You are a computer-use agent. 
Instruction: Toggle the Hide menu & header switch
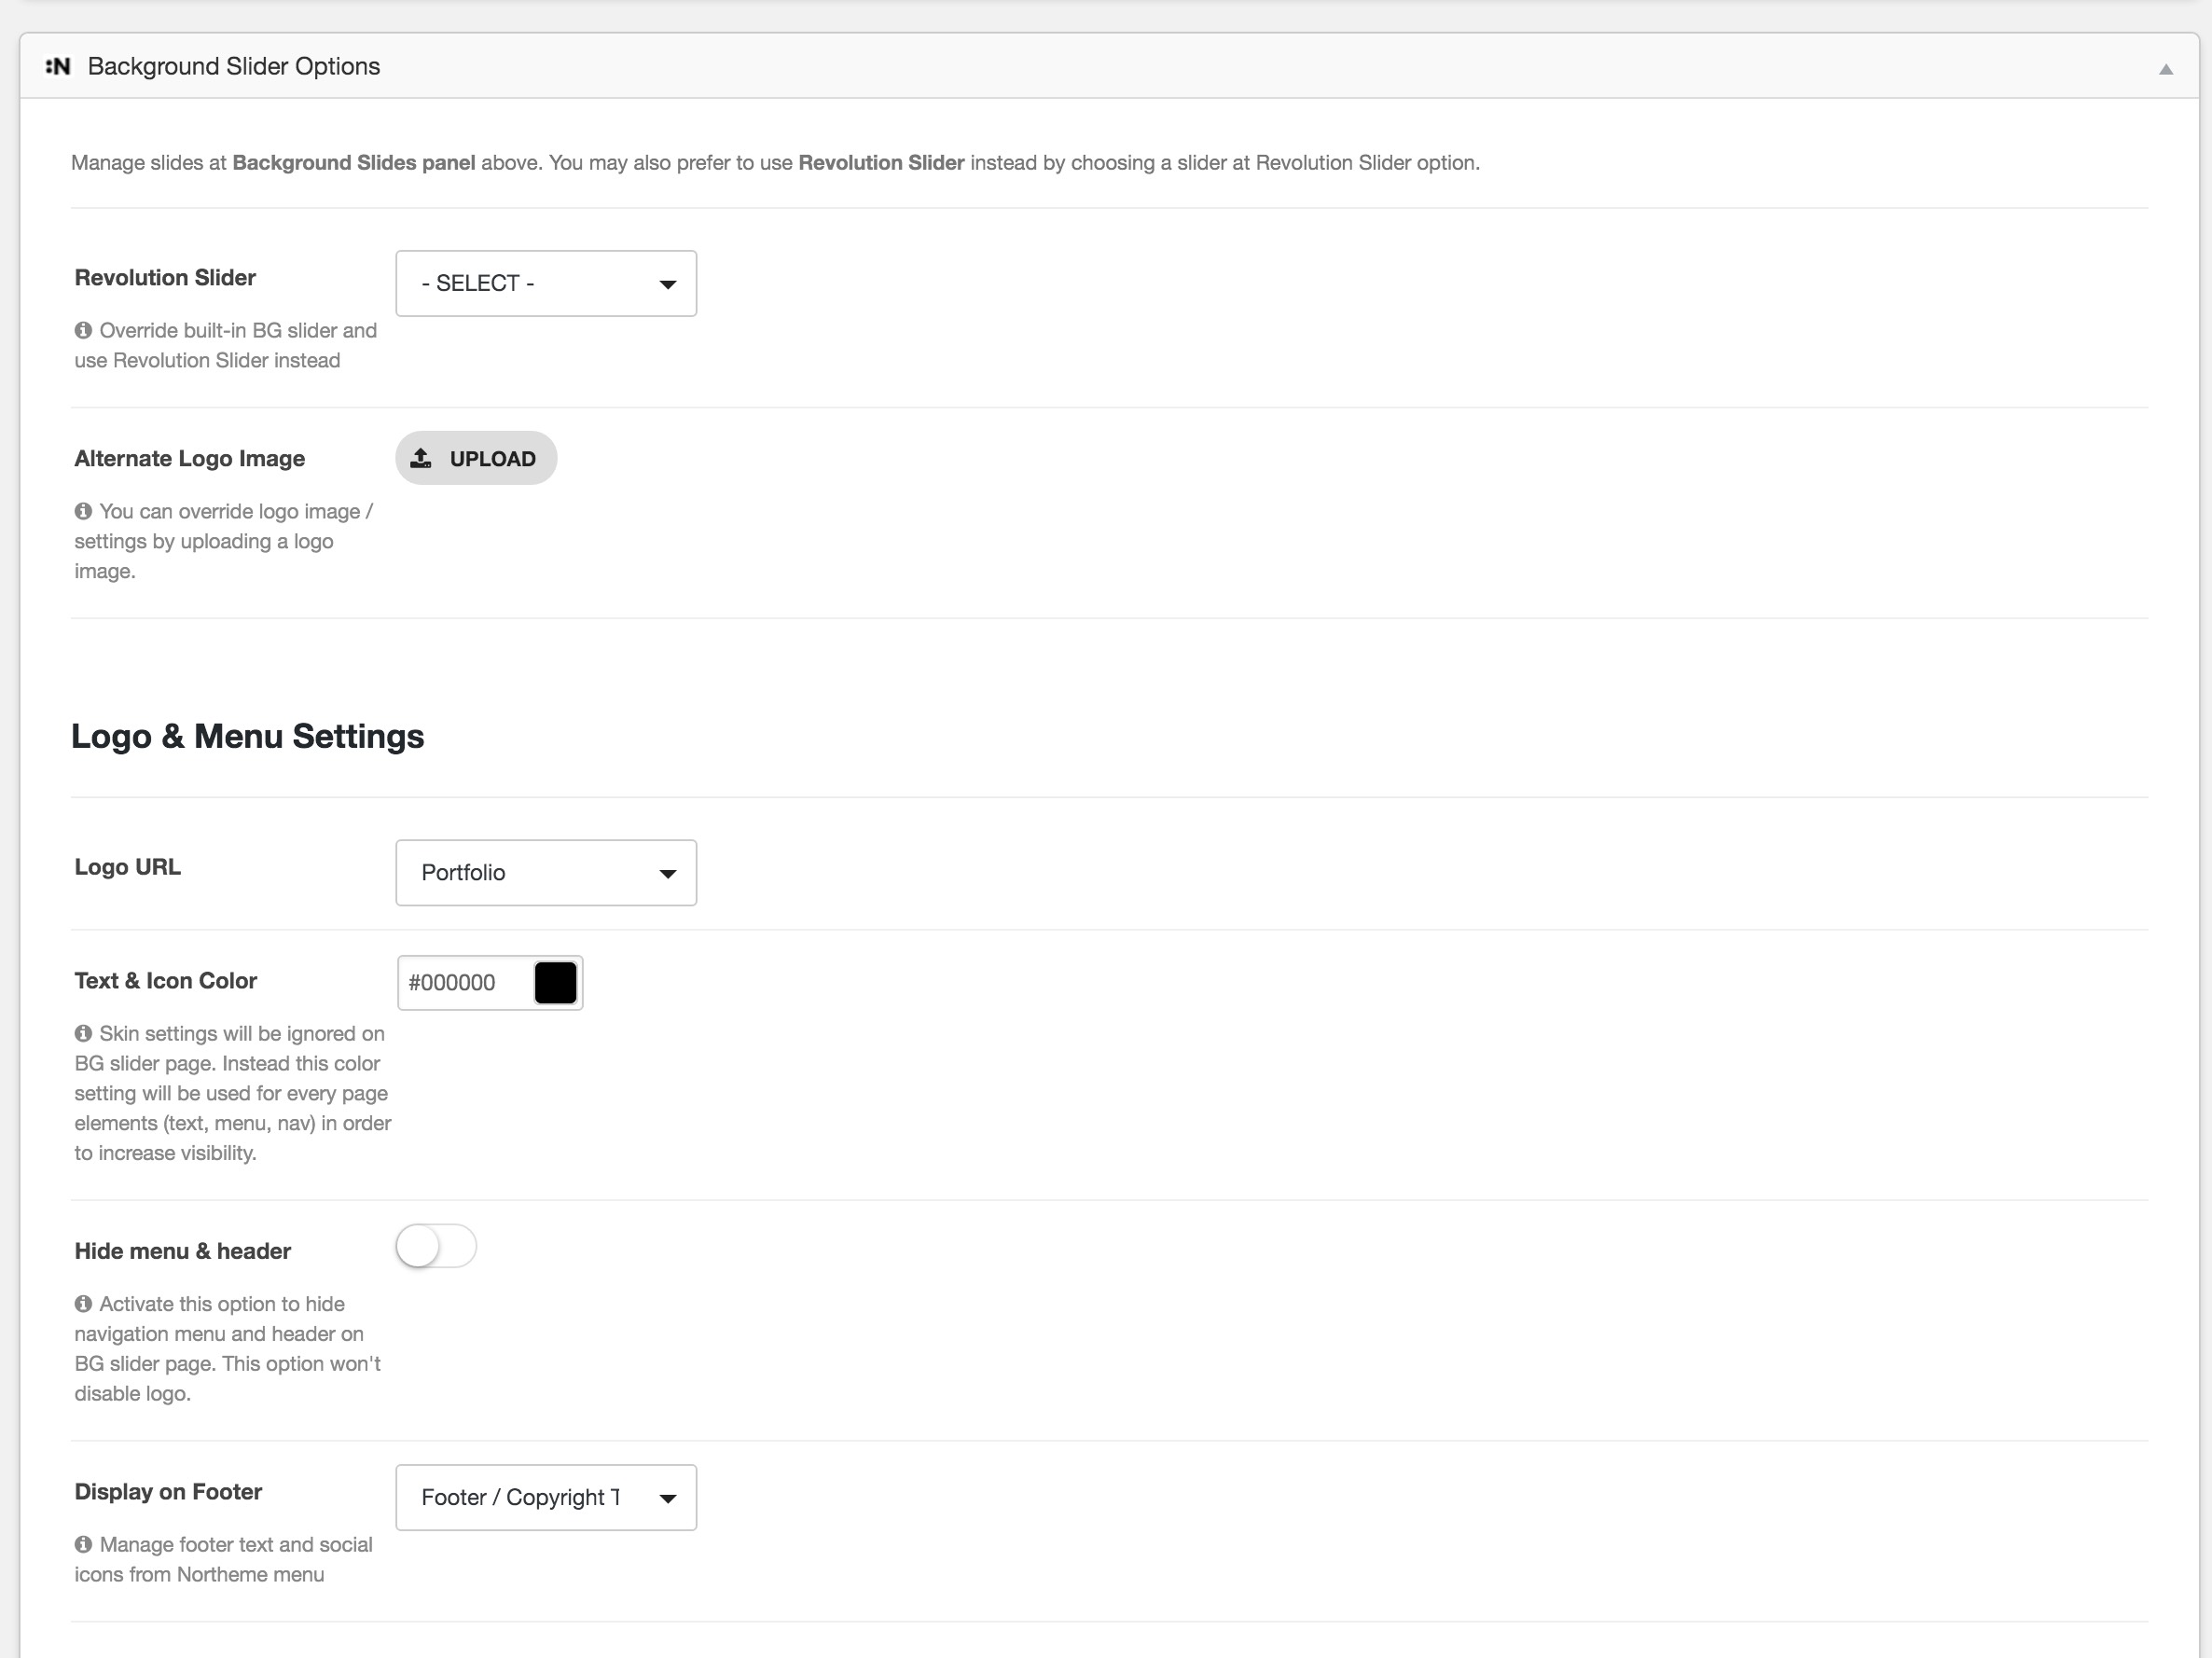tap(435, 1247)
